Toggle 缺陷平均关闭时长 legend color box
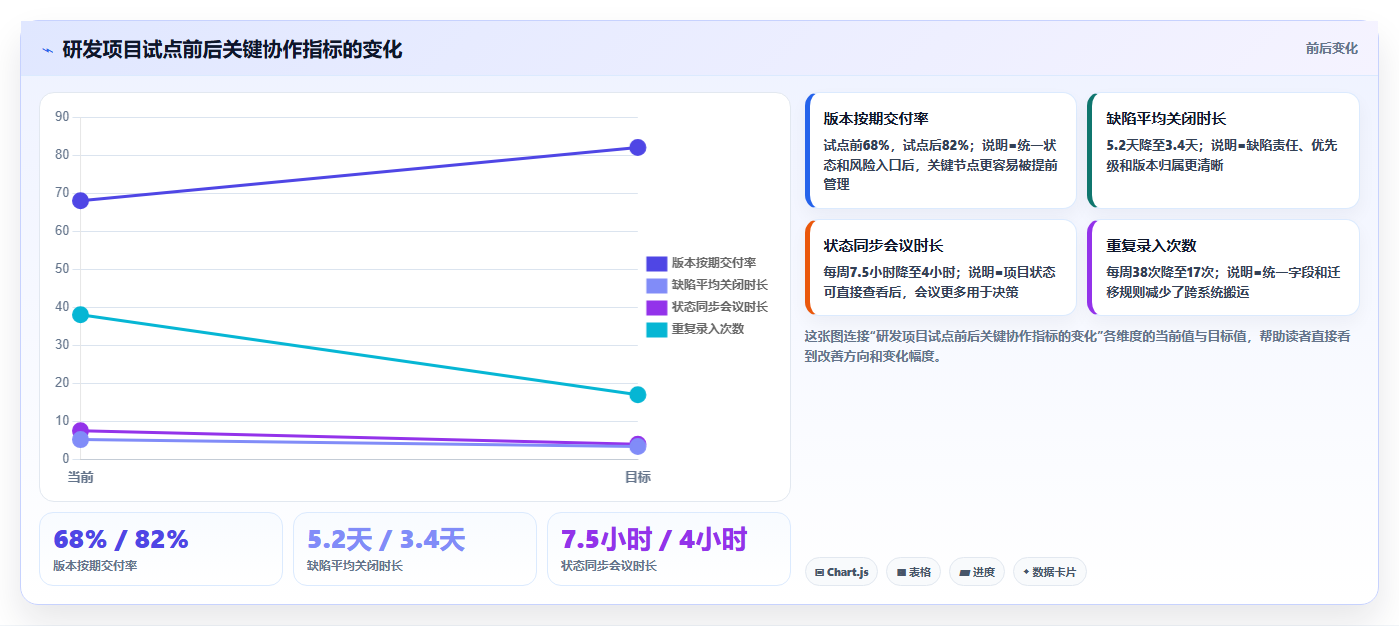1399x626 pixels. 656,285
